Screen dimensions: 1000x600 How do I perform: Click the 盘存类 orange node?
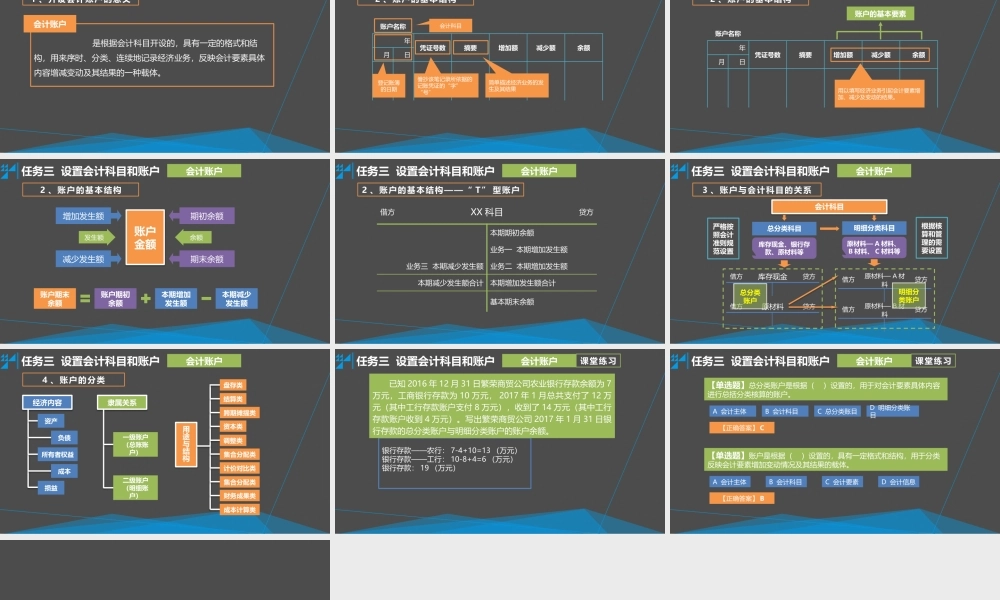(x=233, y=385)
